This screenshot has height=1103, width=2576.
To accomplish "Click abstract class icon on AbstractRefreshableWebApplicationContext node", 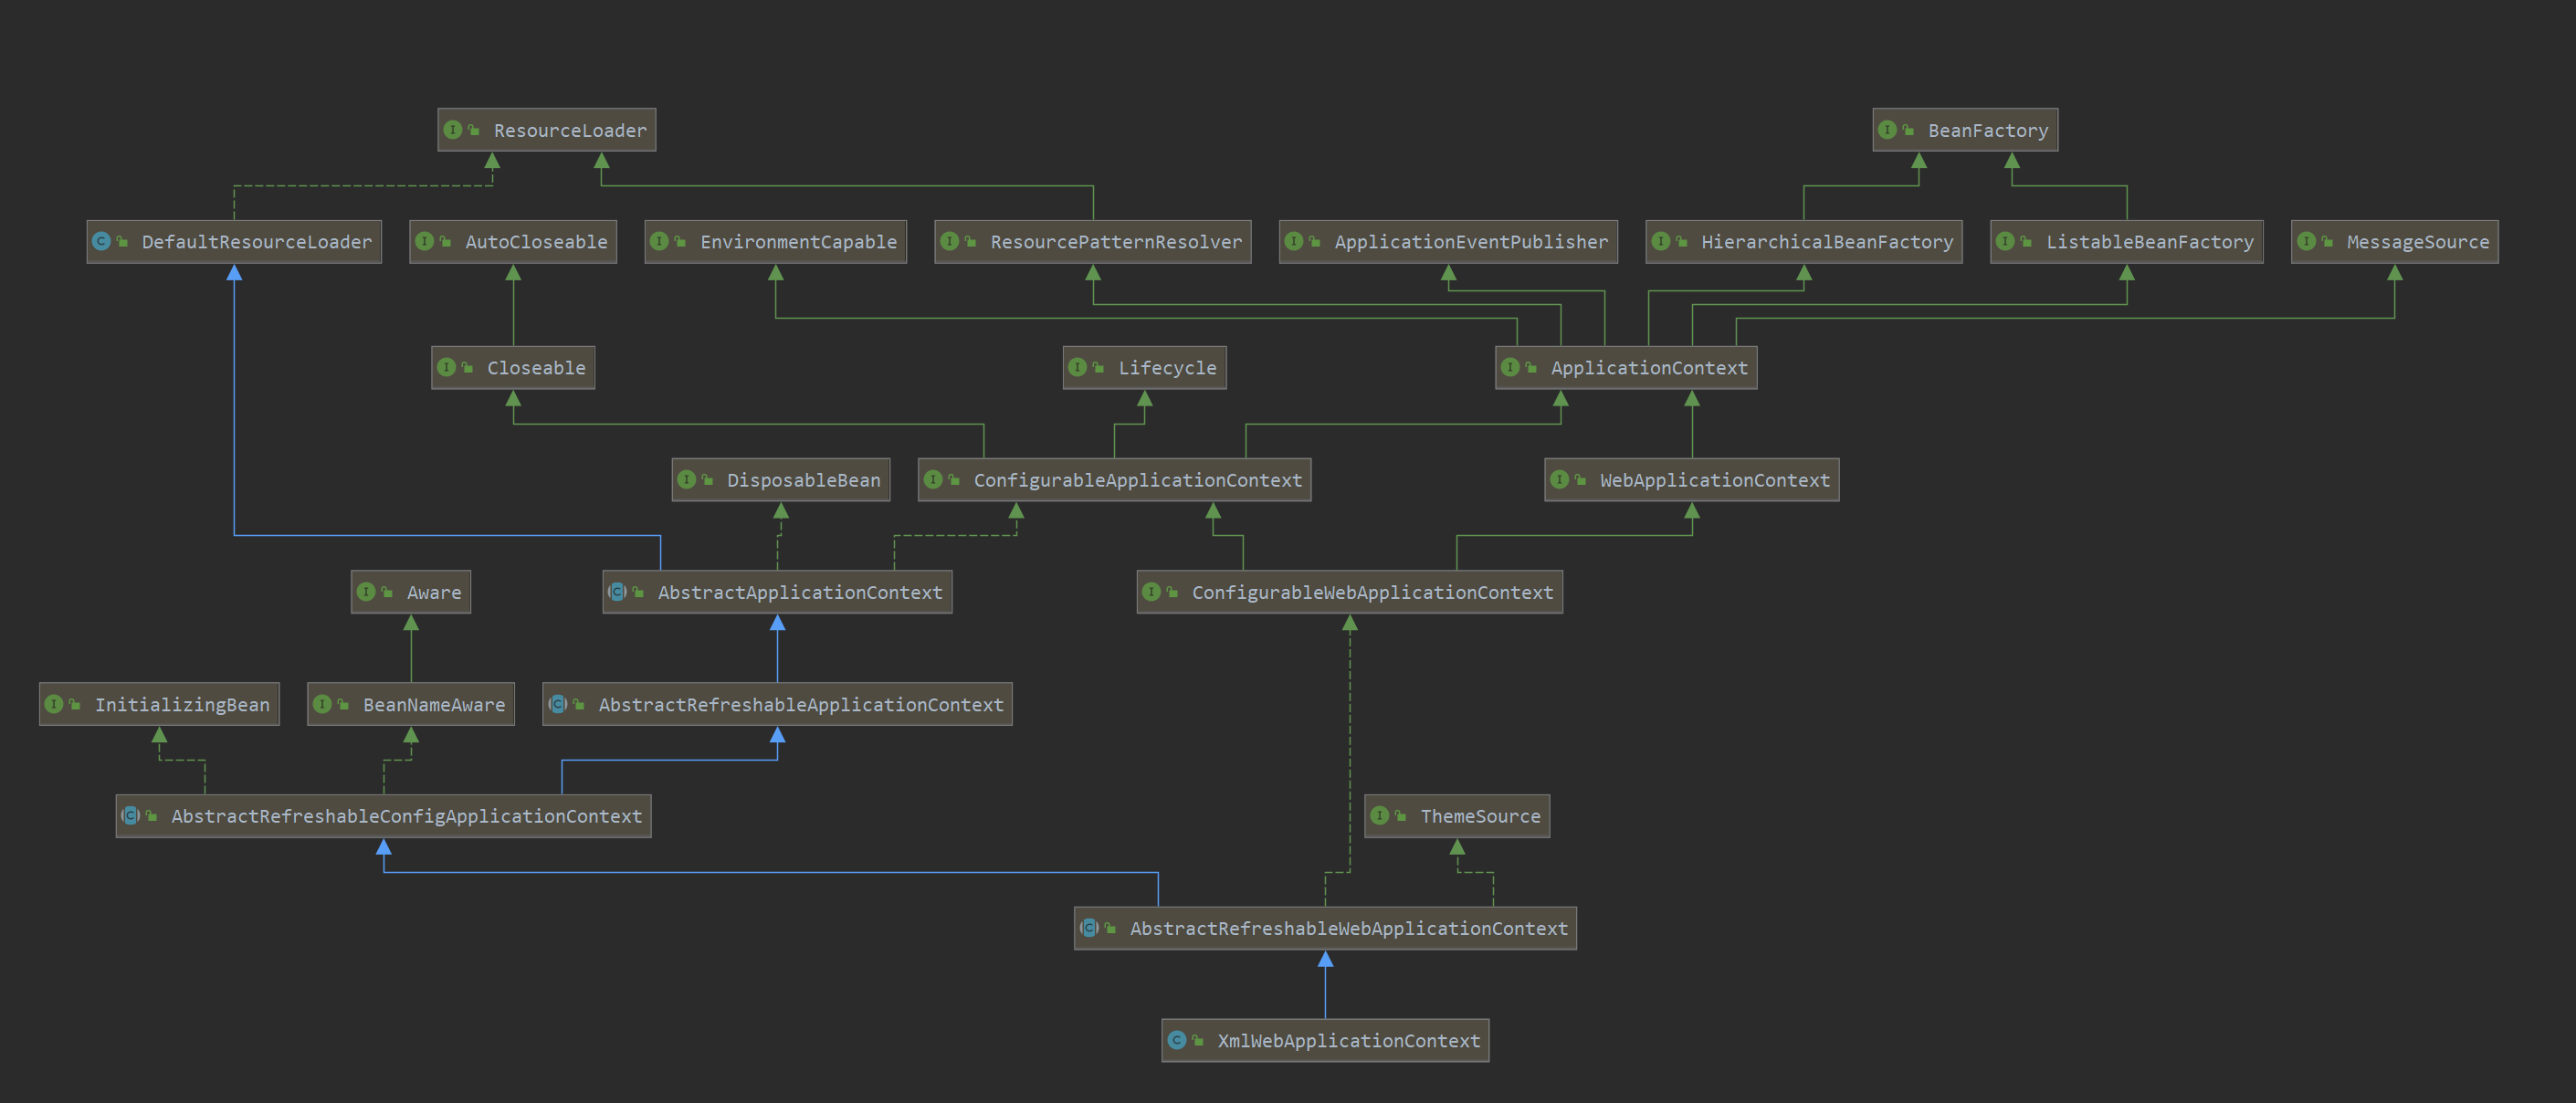I will [1089, 928].
